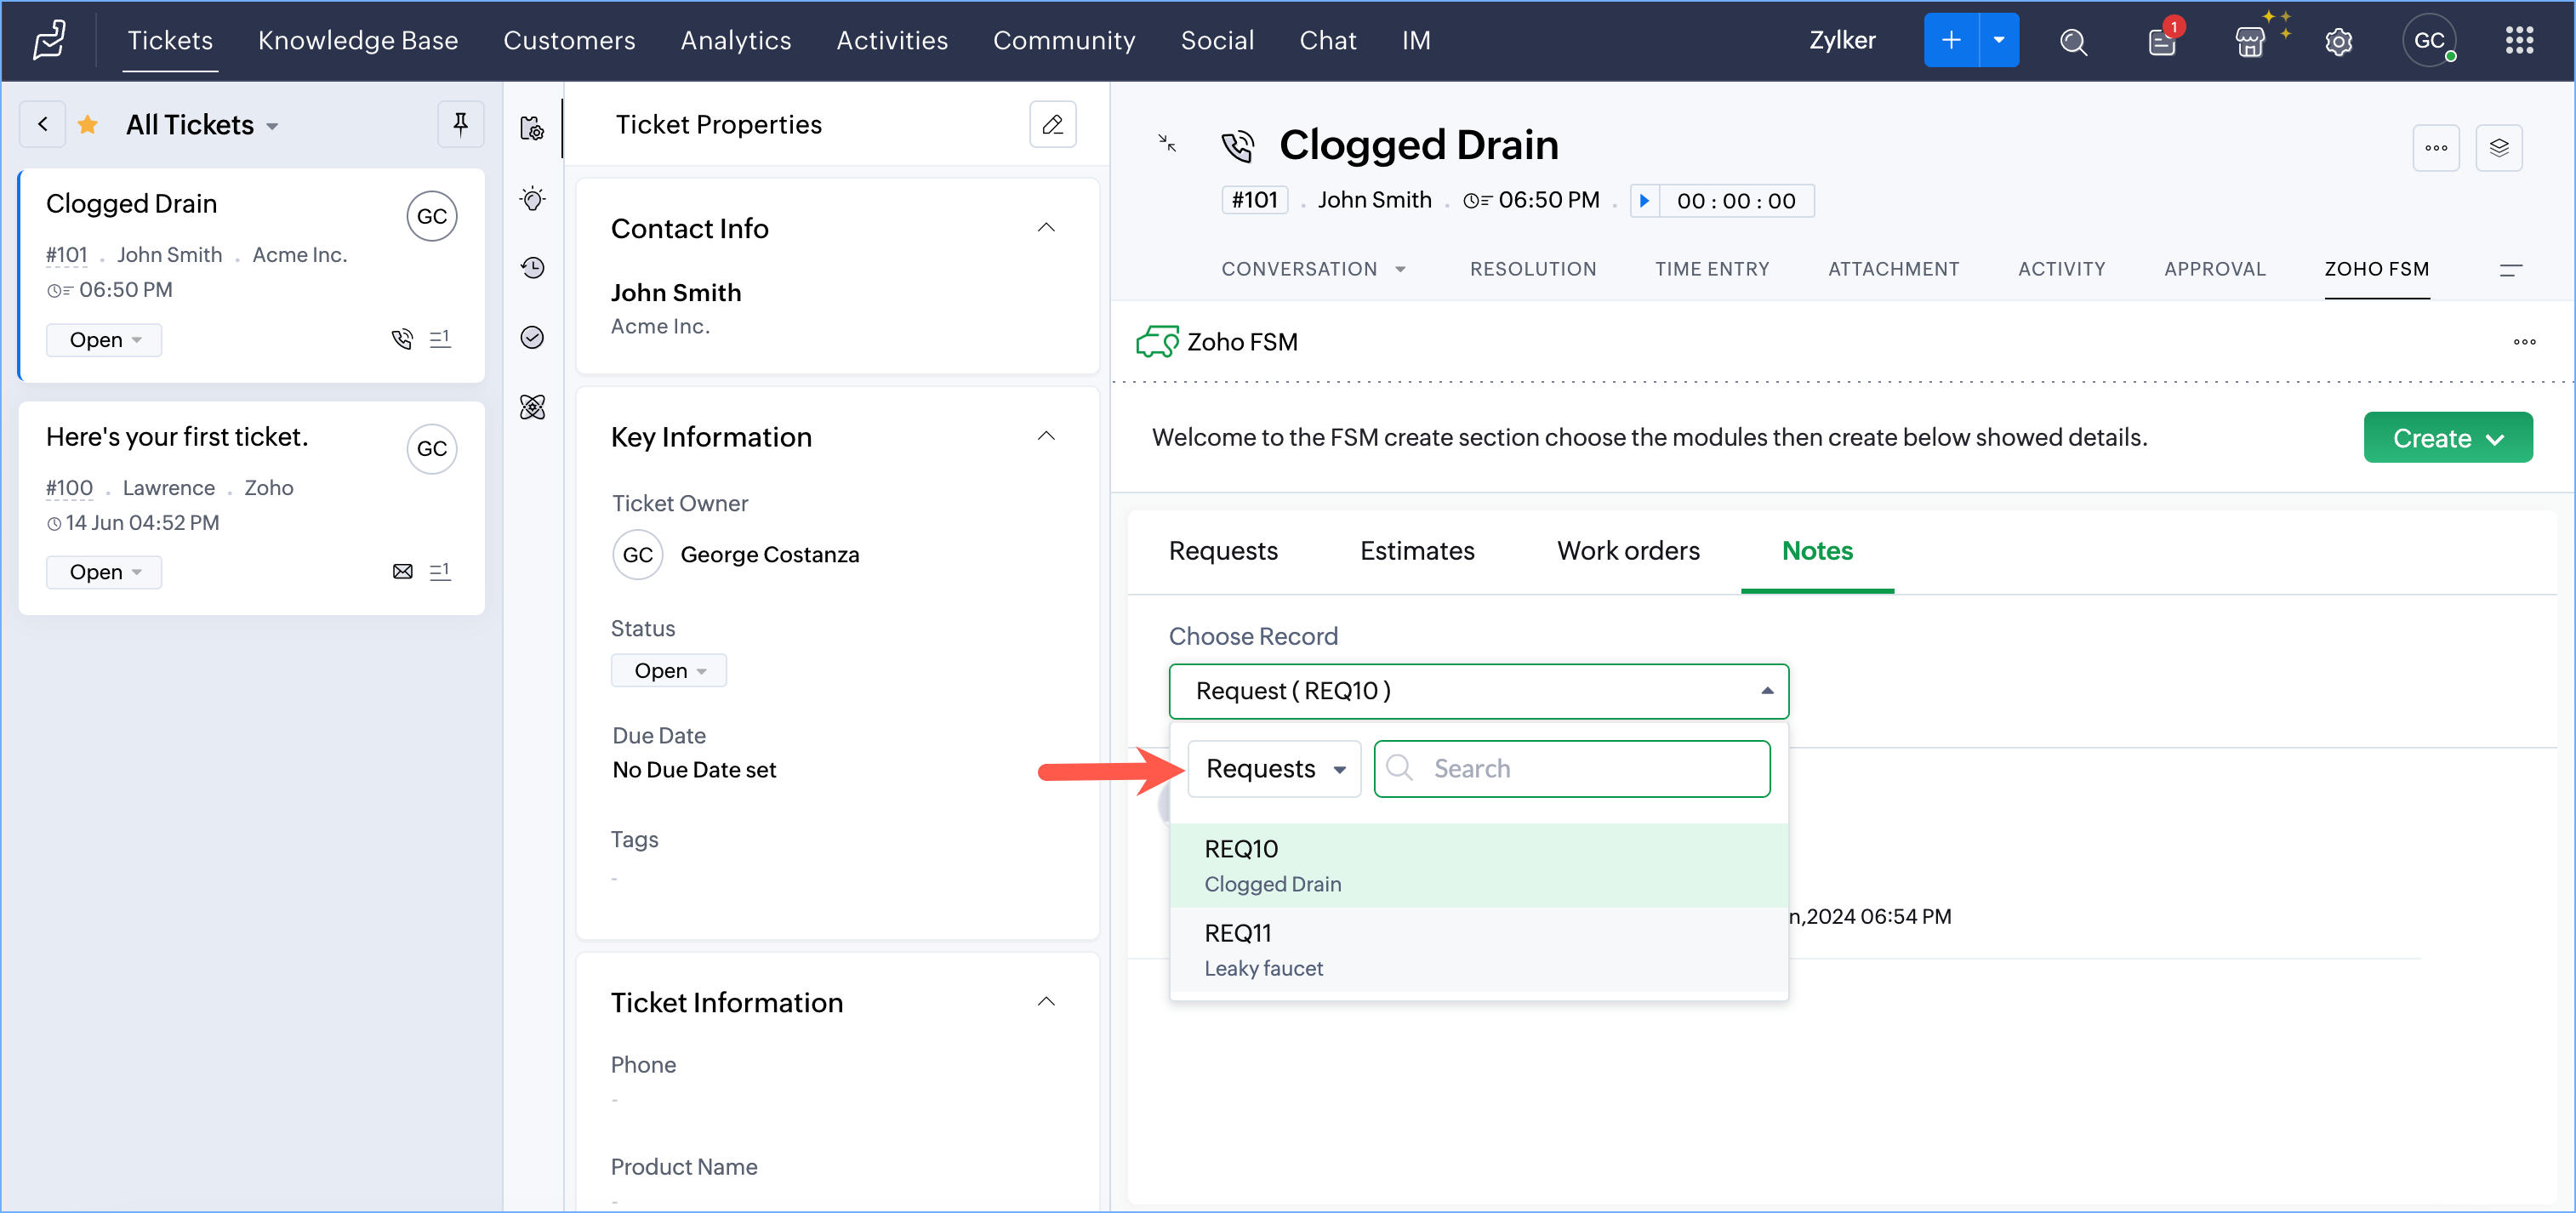Open the Status dropdown in Key Information
The image size is (2576, 1213).
668,670
